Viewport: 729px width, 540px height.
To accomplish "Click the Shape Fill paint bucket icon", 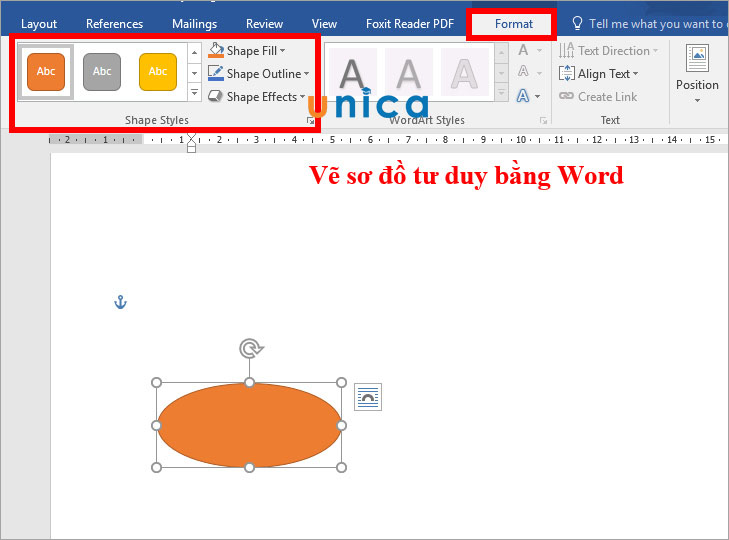I will [216, 51].
